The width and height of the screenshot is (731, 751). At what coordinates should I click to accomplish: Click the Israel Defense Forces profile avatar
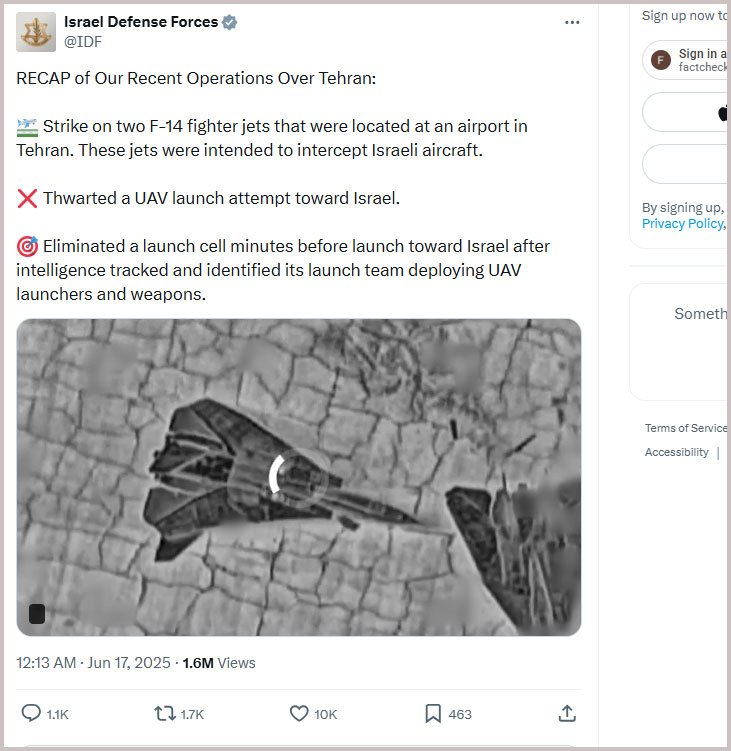tap(36, 32)
